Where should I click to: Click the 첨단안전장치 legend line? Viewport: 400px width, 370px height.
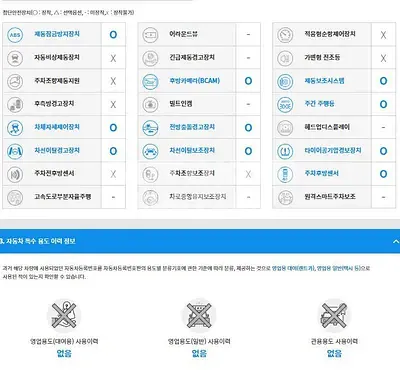(68, 13)
